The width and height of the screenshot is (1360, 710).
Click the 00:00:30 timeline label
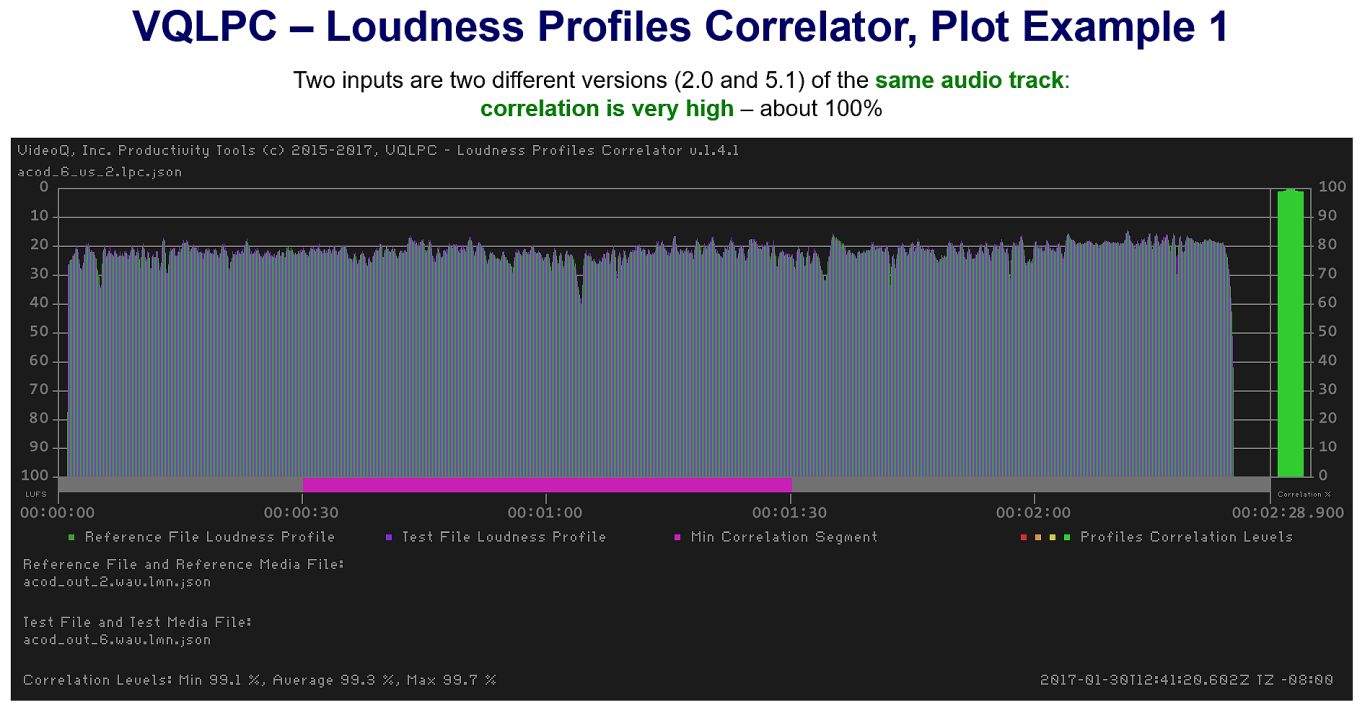302,512
